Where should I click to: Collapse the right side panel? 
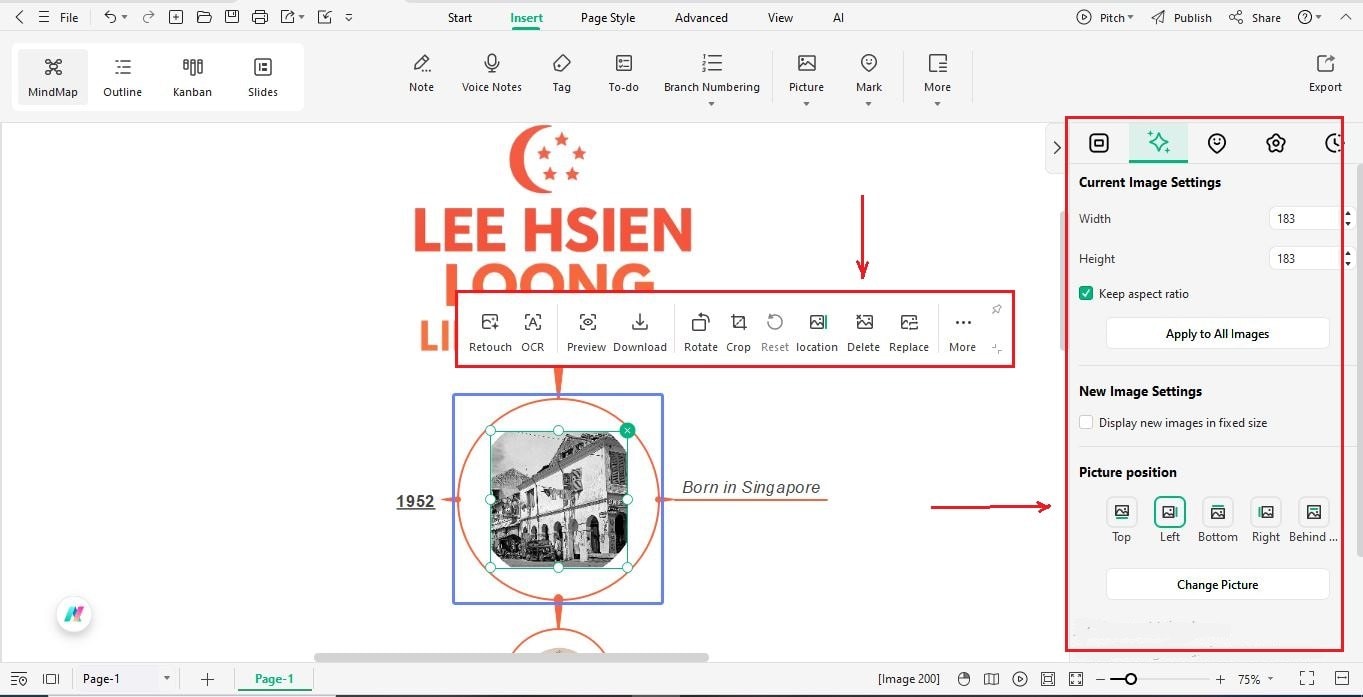coord(1057,148)
